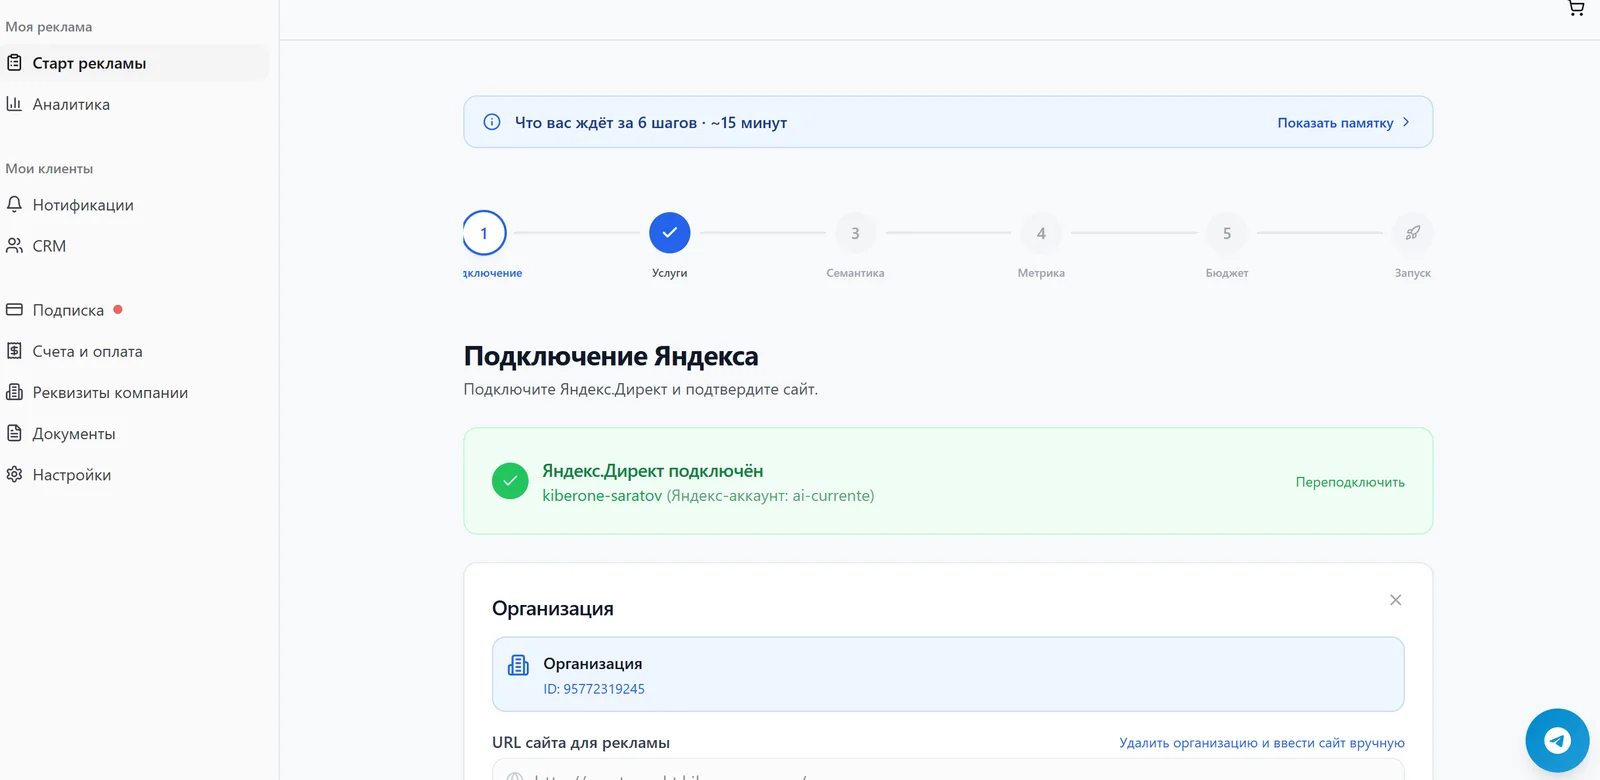Go to step 3 Семантика
The height and width of the screenshot is (780, 1600).
(855, 233)
